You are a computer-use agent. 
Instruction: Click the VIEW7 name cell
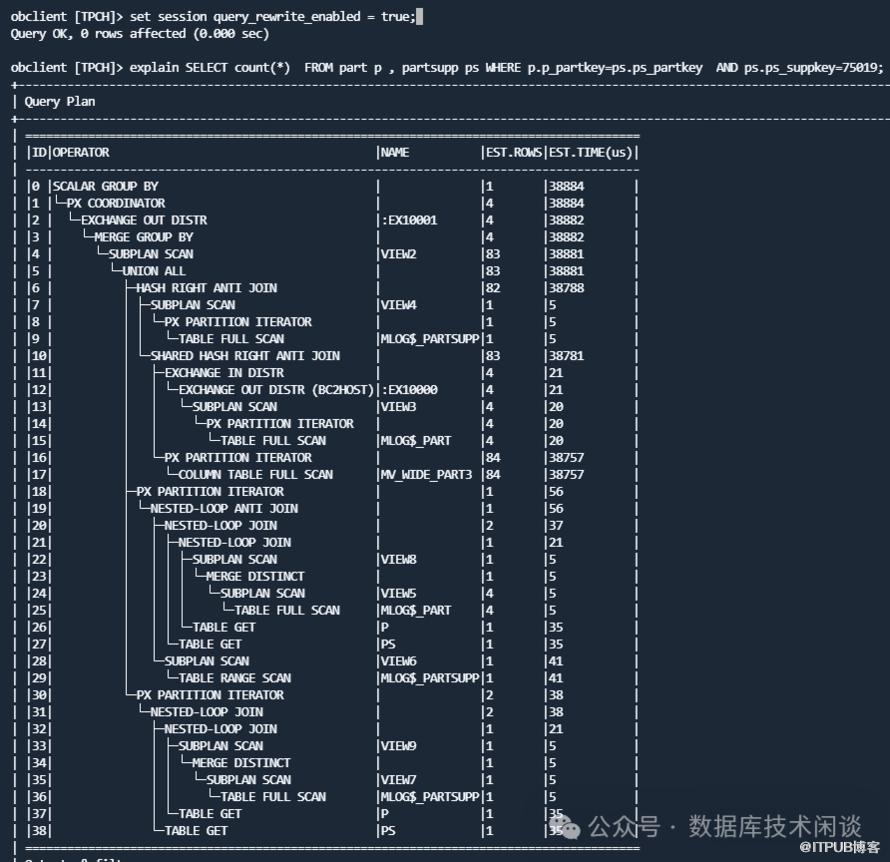coord(398,780)
